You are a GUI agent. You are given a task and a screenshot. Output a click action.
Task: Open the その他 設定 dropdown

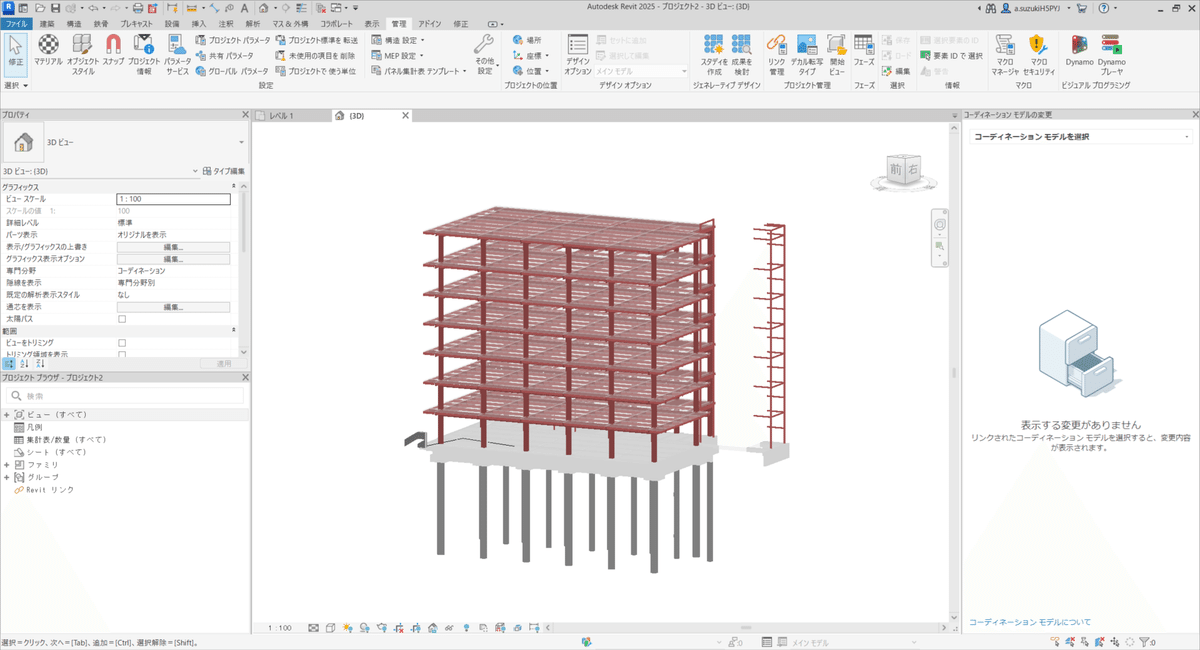point(484,55)
